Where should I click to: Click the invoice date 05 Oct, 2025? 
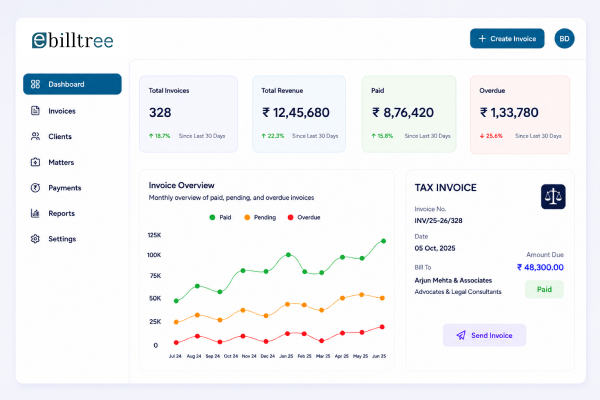coord(435,248)
